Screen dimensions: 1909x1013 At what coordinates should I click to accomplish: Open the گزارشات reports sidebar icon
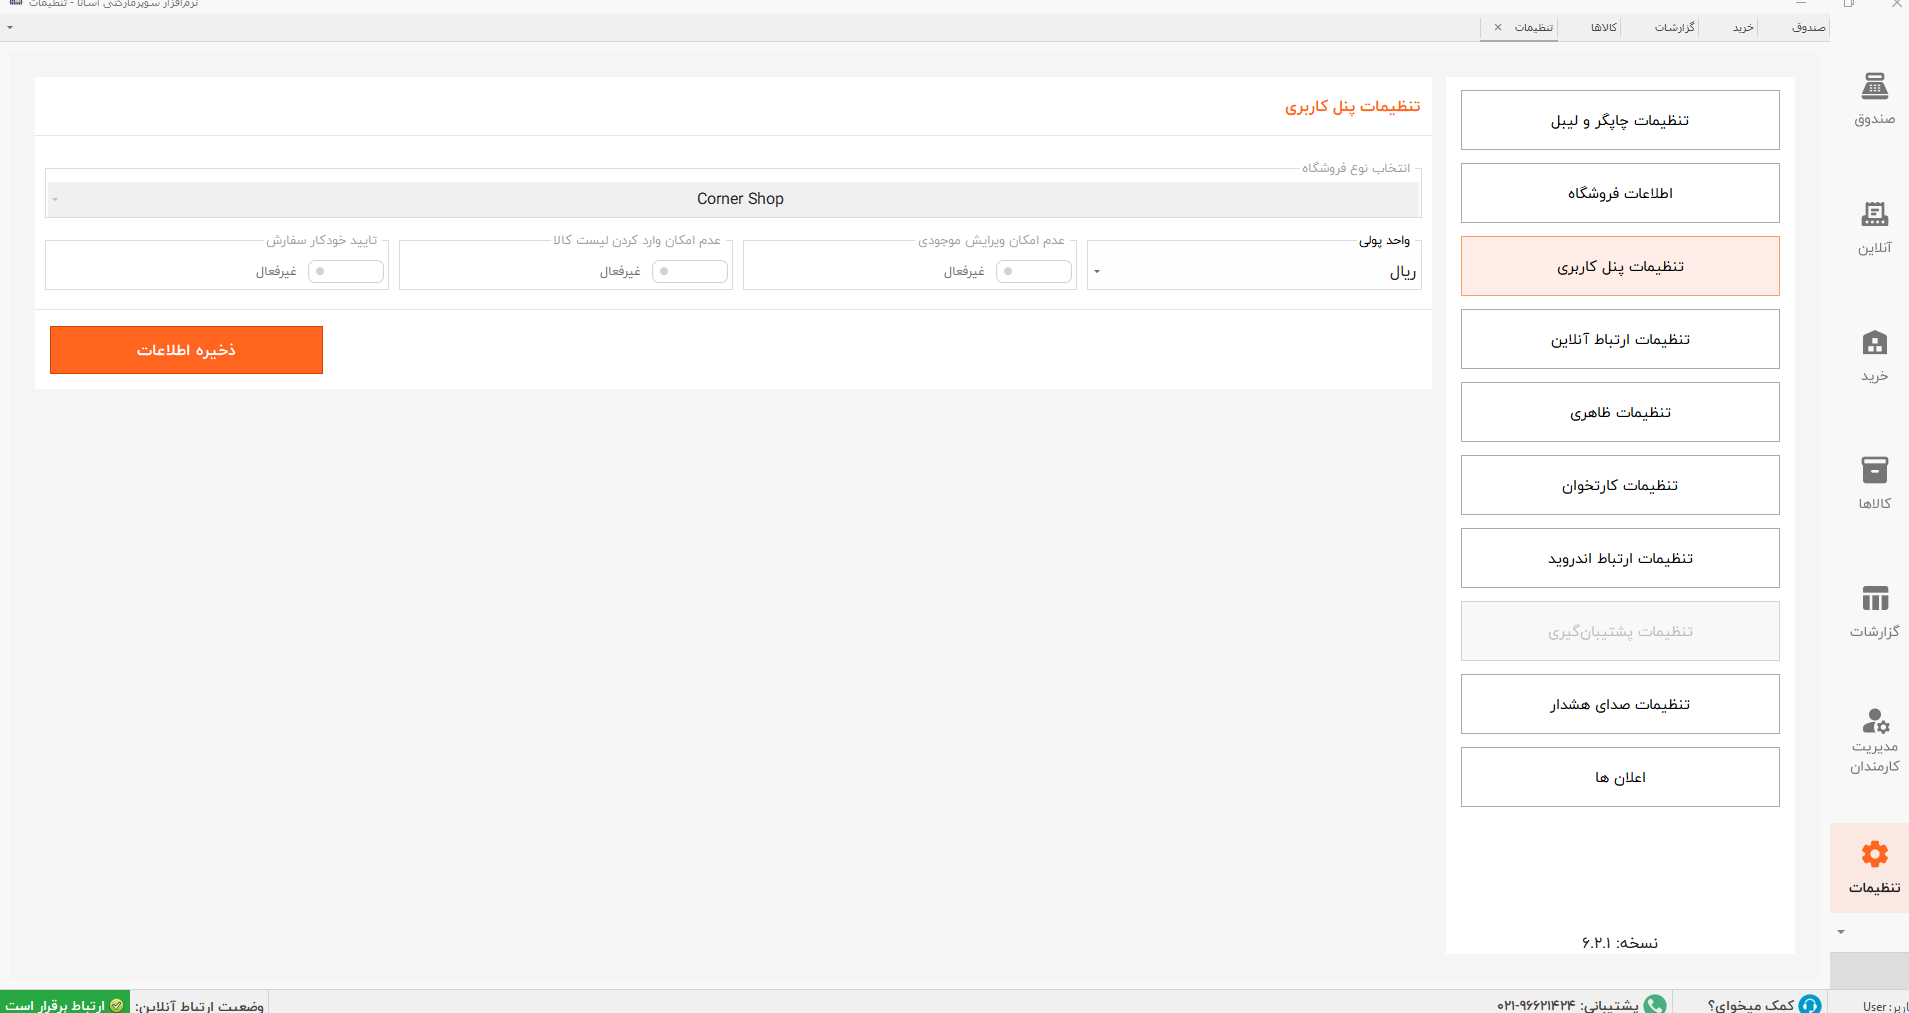coord(1874,611)
